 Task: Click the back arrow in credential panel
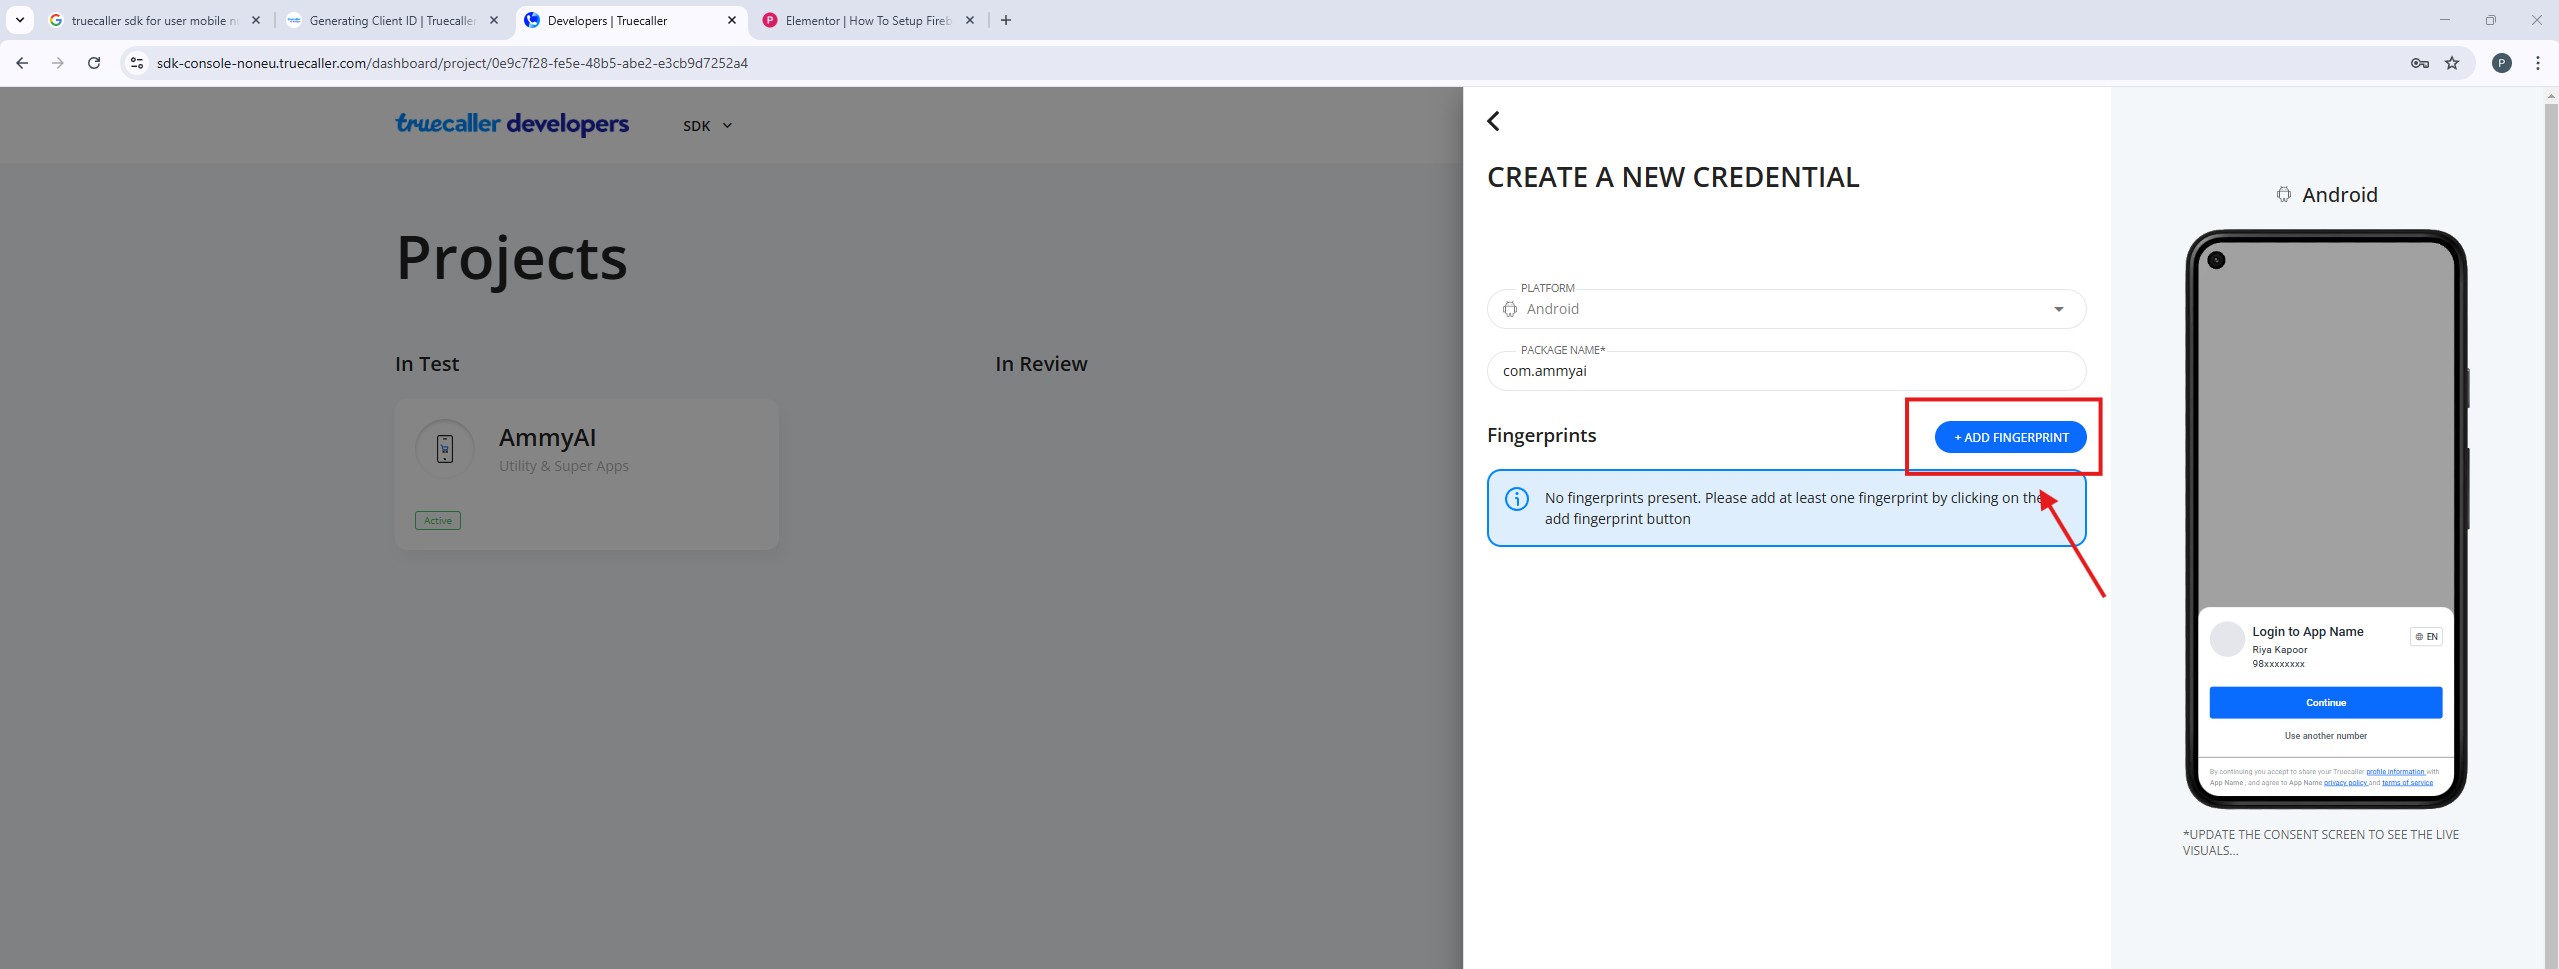click(1493, 121)
